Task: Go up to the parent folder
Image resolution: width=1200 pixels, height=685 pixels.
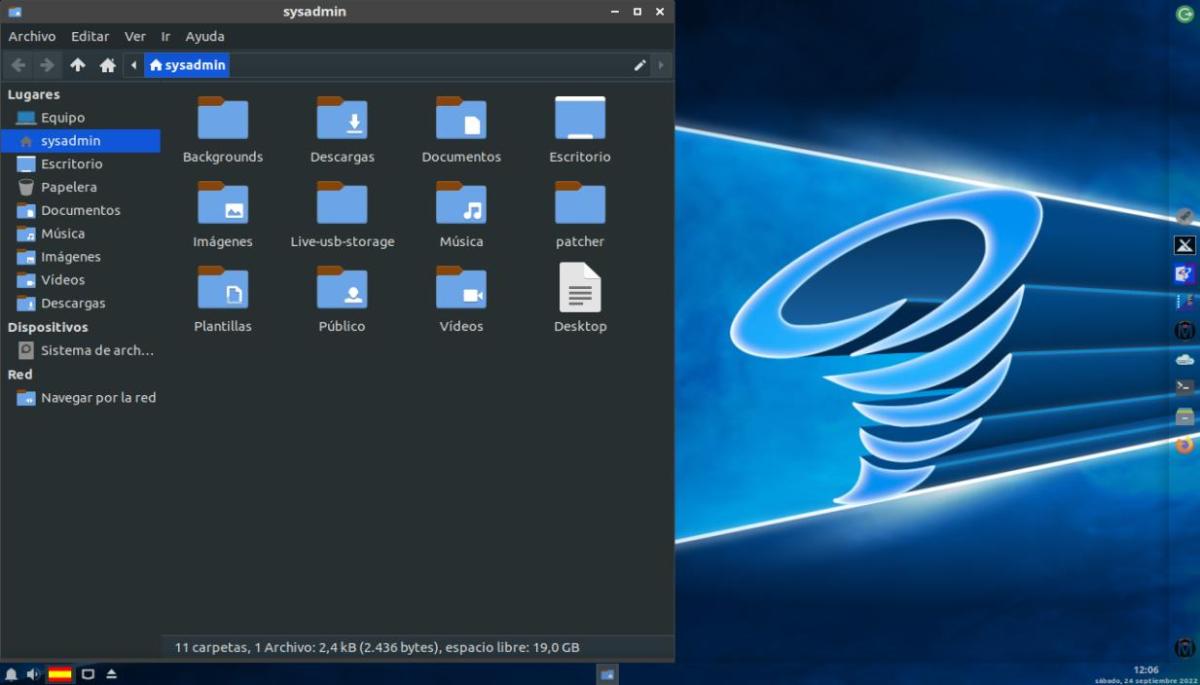Action: (x=77, y=66)
